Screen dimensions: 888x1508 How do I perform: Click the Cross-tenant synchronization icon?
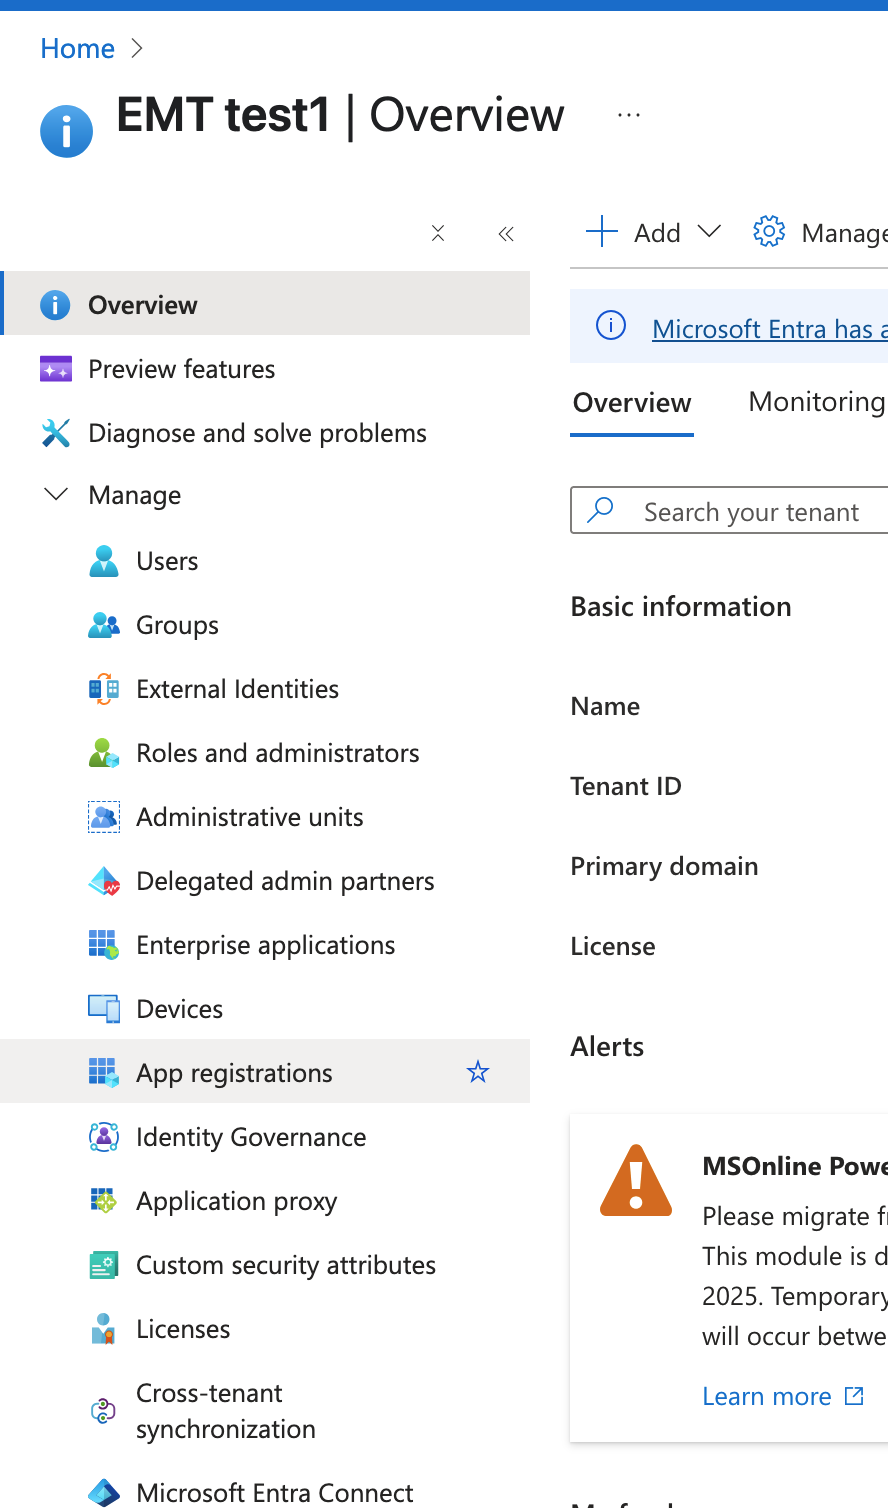(104, 1411)
